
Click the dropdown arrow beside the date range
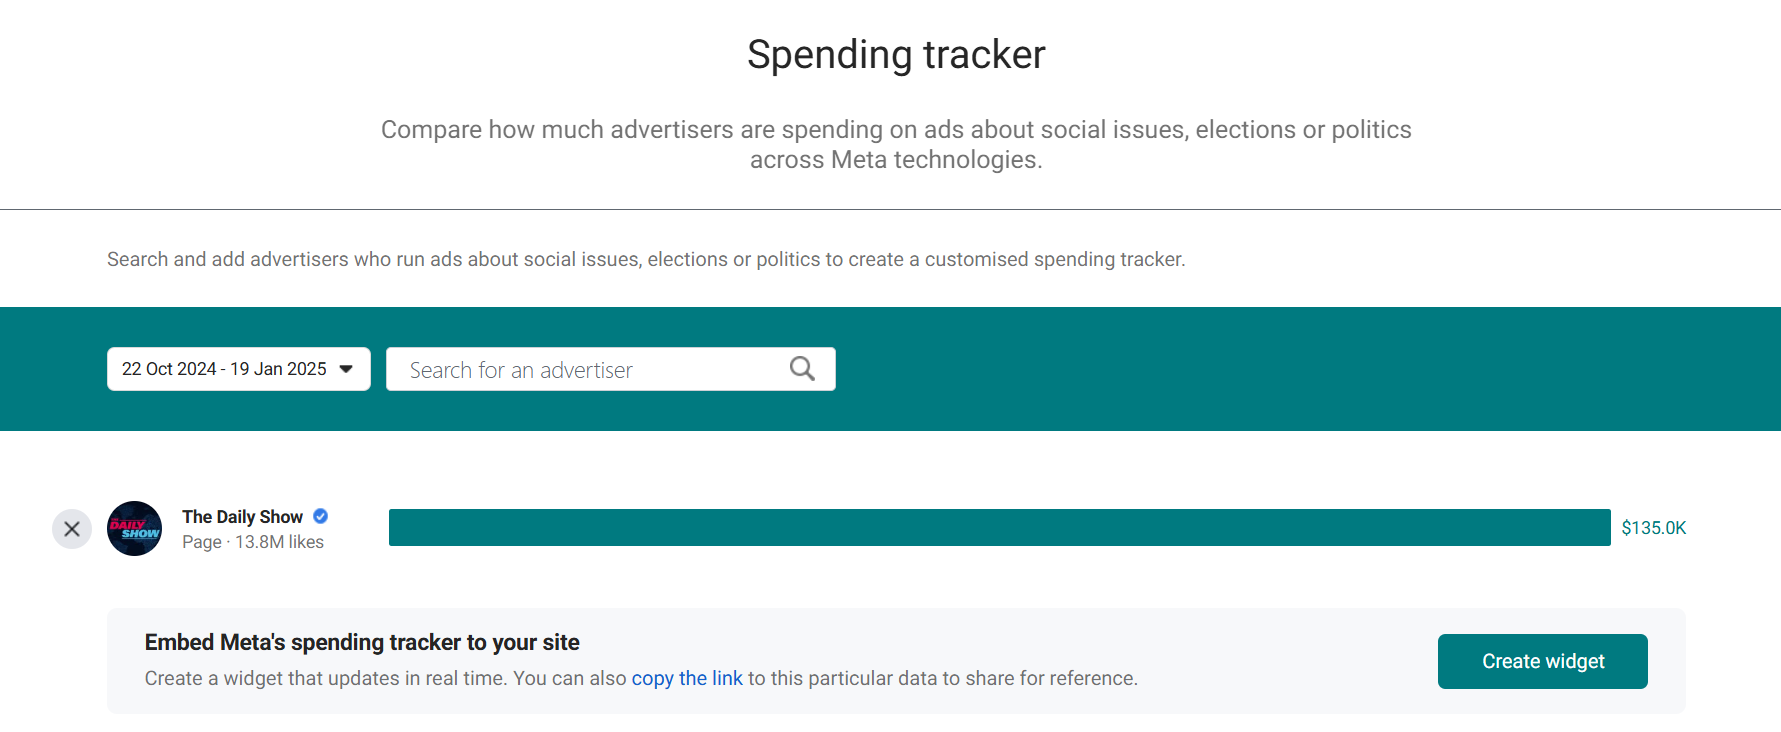tap(347, 368)
